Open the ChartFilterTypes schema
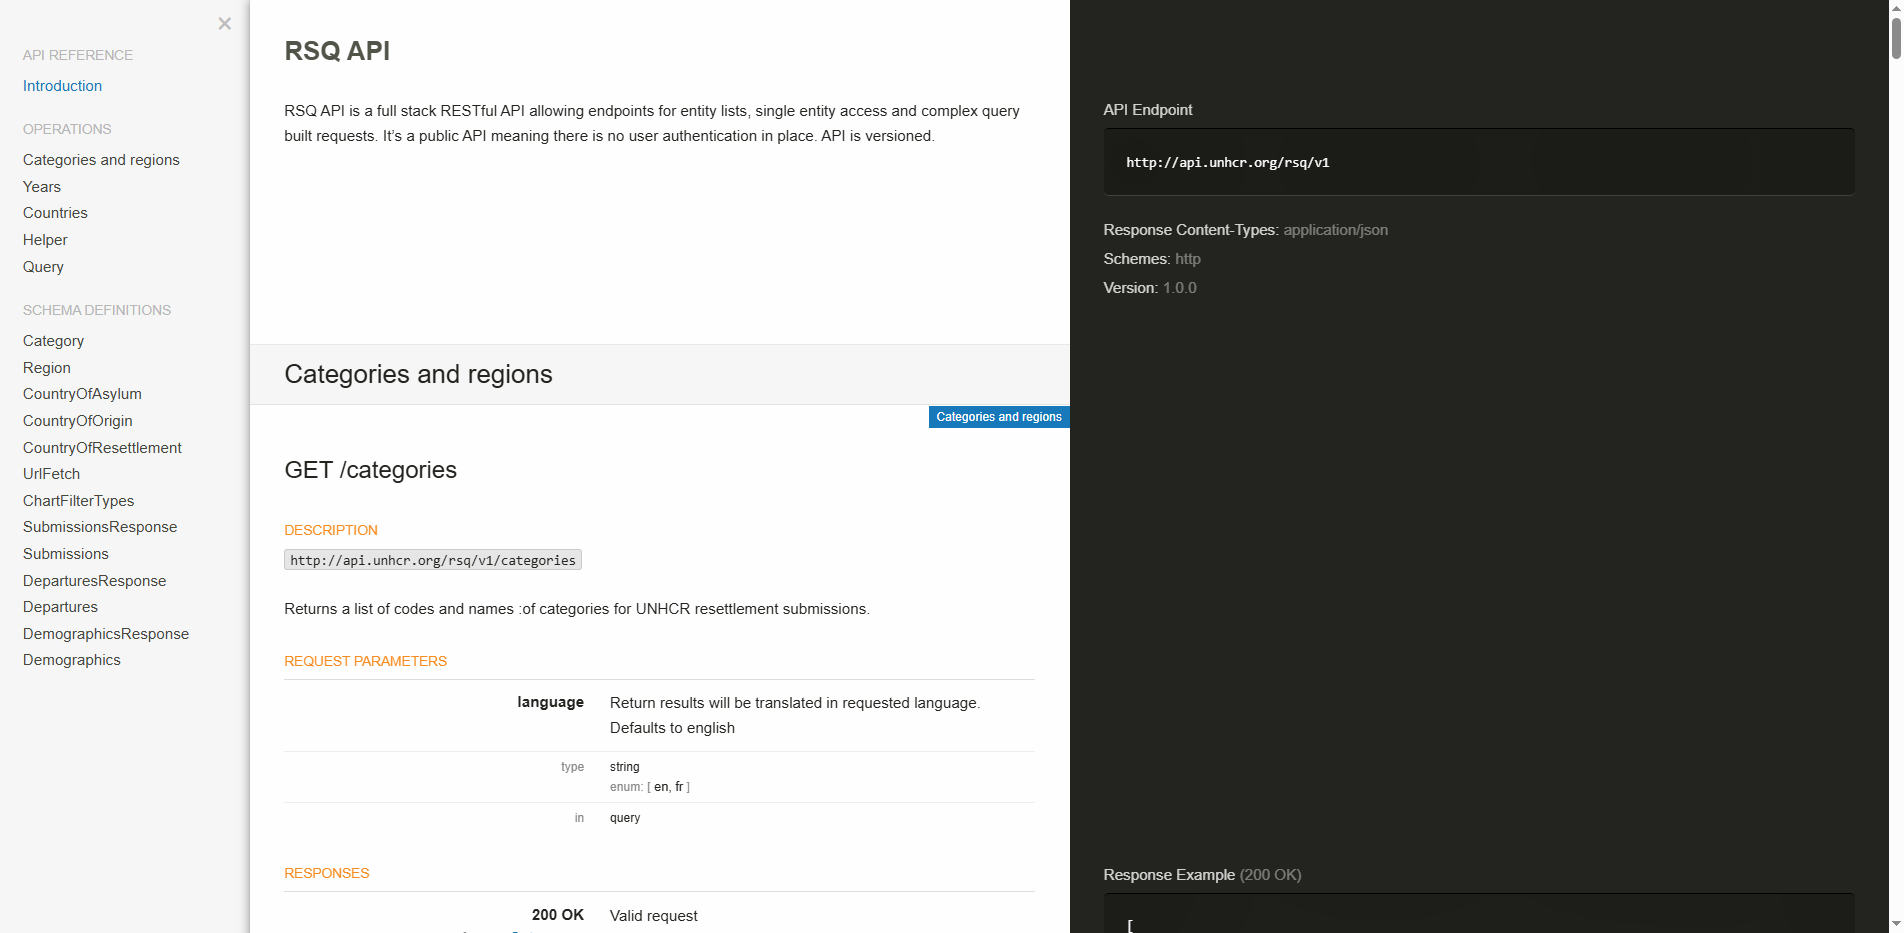This screenshot has height=933, width=1904. 78,500
